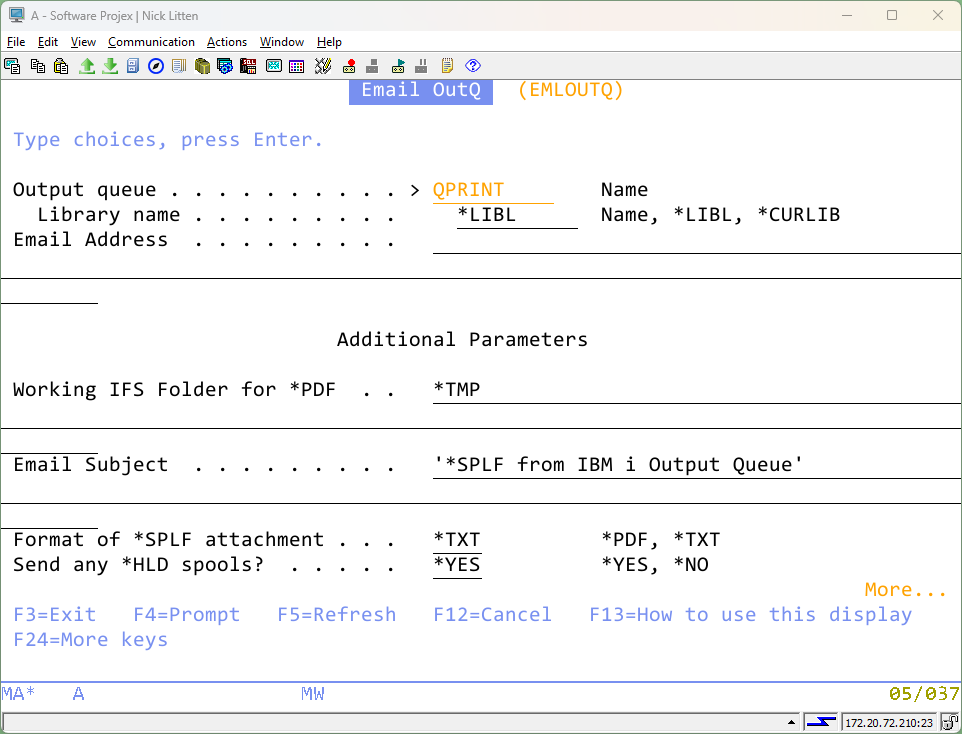This screenshot has width=962, height=734.
Task: Click the 05/037 cursor position indicator
Action: [x=924, y=694]
